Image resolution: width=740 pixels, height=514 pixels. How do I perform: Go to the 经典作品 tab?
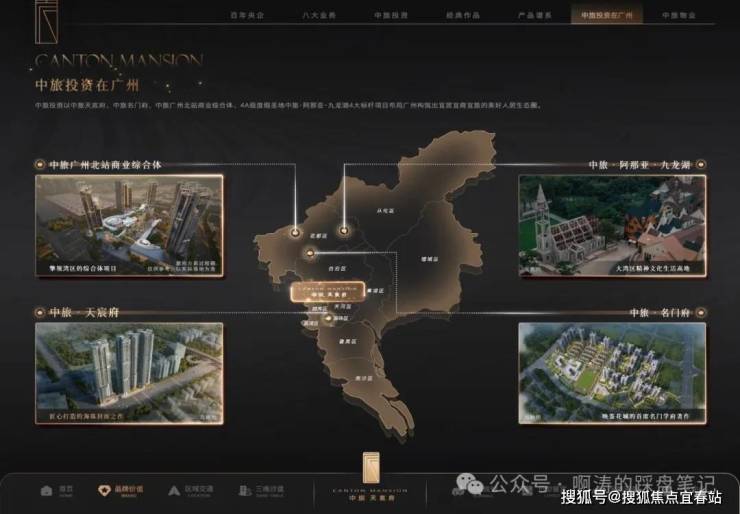[x=463, y=15]
